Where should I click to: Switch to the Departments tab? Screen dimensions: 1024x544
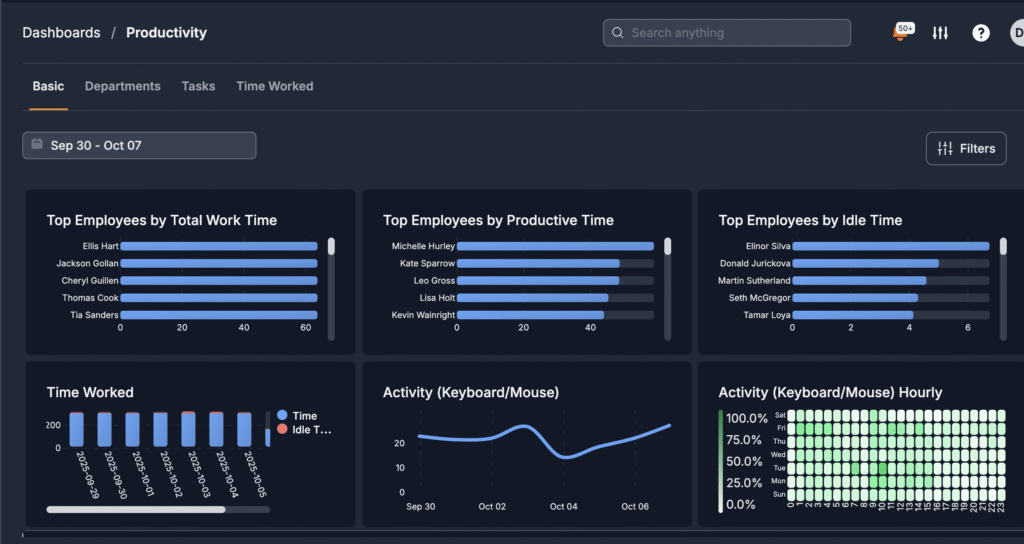coord(122,86)
